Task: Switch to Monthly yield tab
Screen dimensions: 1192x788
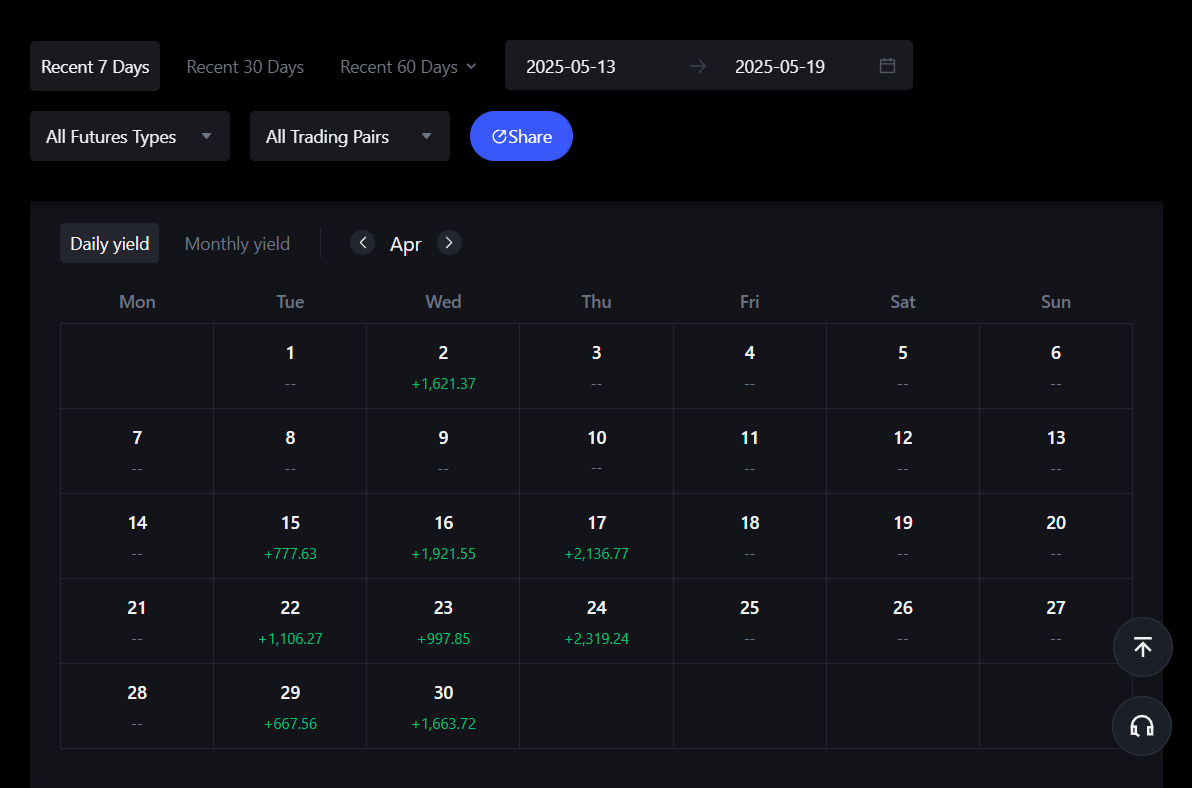Action: [x=237, y=244]
